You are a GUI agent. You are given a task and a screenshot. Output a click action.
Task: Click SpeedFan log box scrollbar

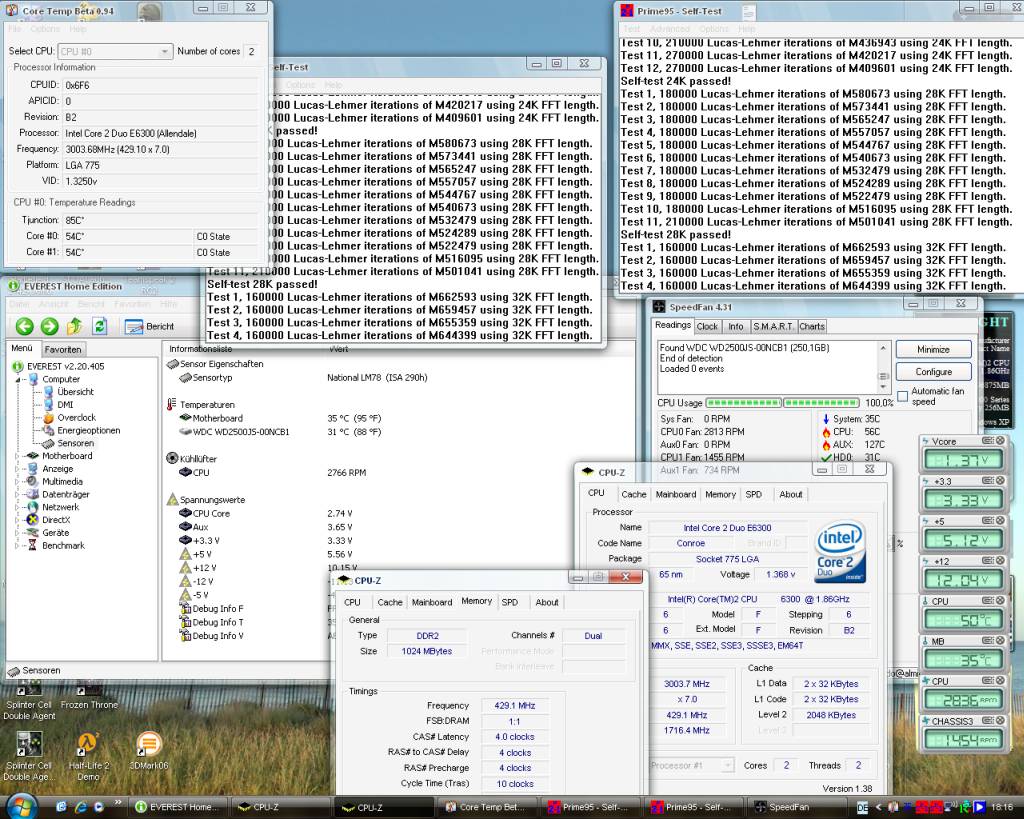[x=883, y=367]
